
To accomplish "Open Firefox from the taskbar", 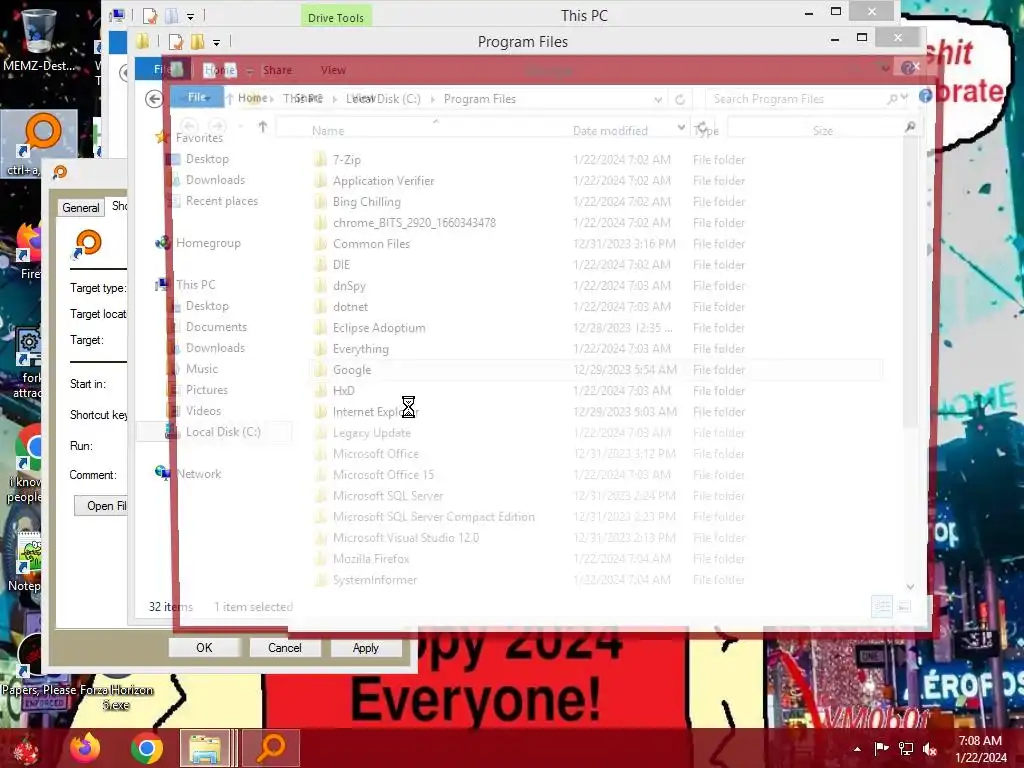I will 85,748.
